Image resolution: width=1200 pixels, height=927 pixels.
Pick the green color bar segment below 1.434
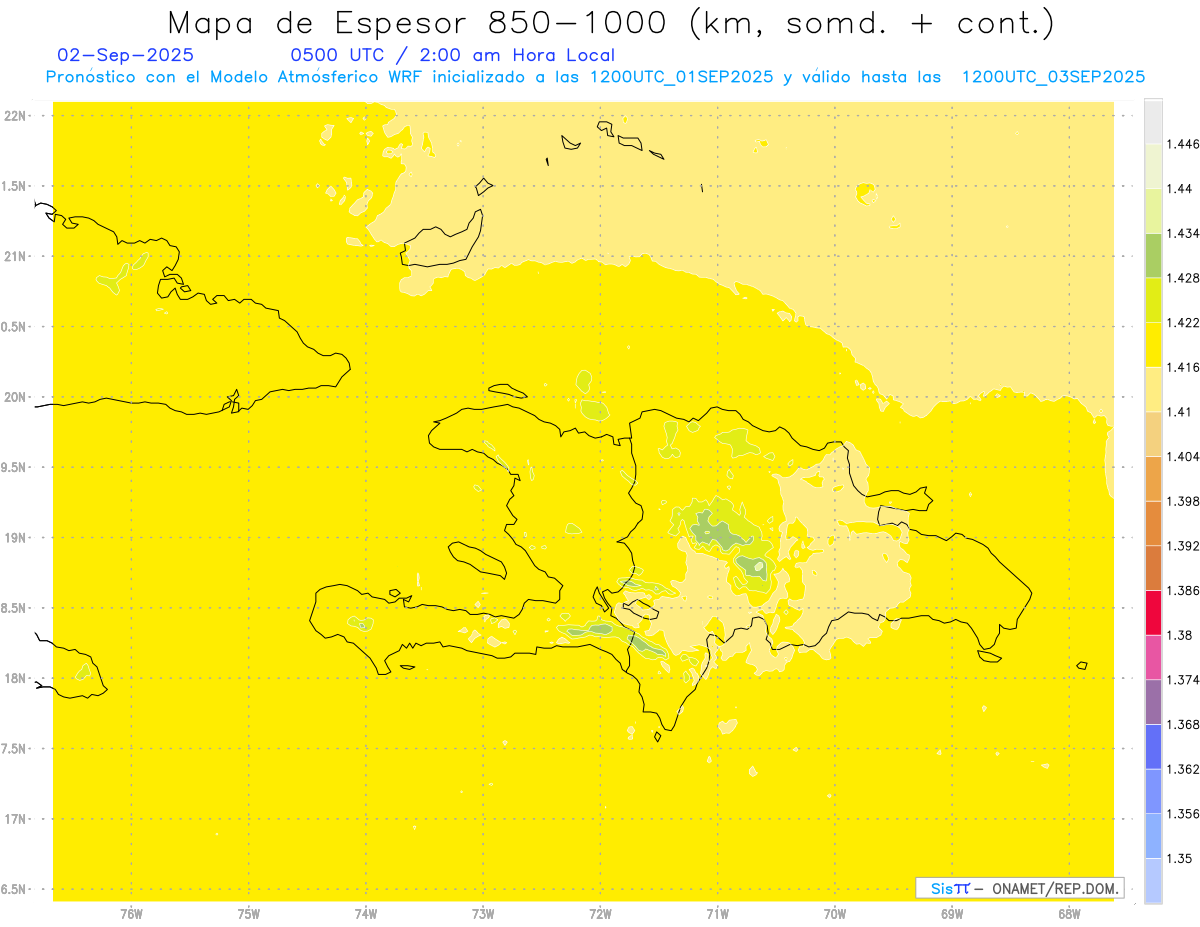point(1153,255)
